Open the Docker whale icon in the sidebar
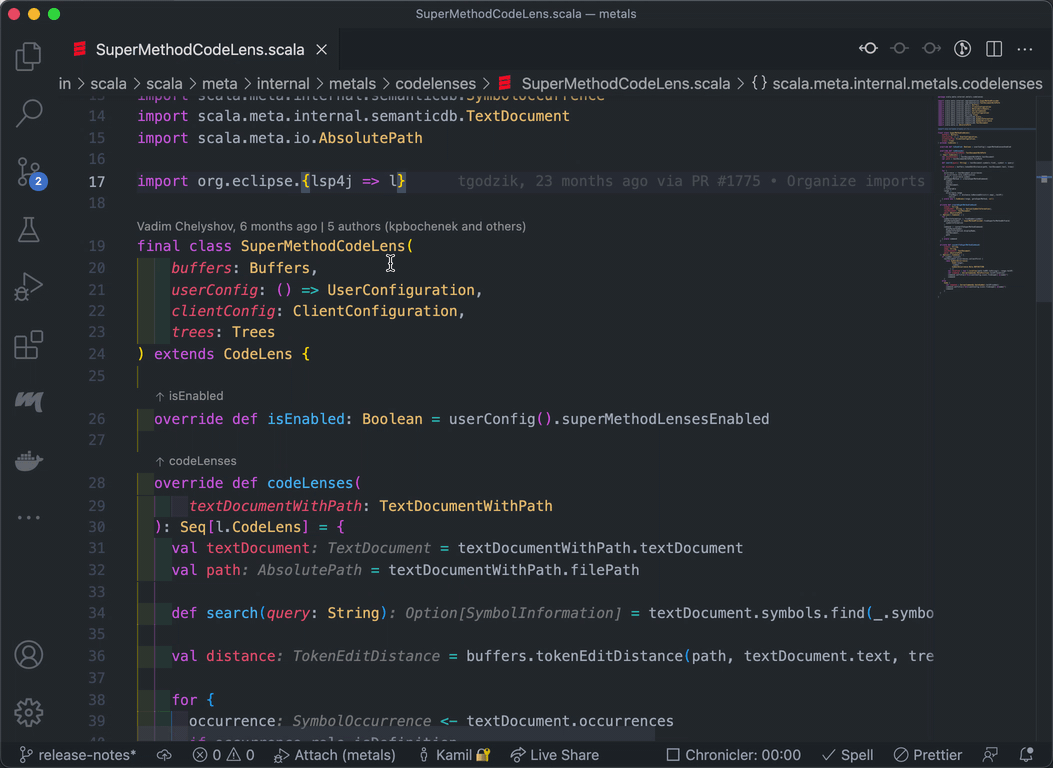 click(x=29, y=460)
